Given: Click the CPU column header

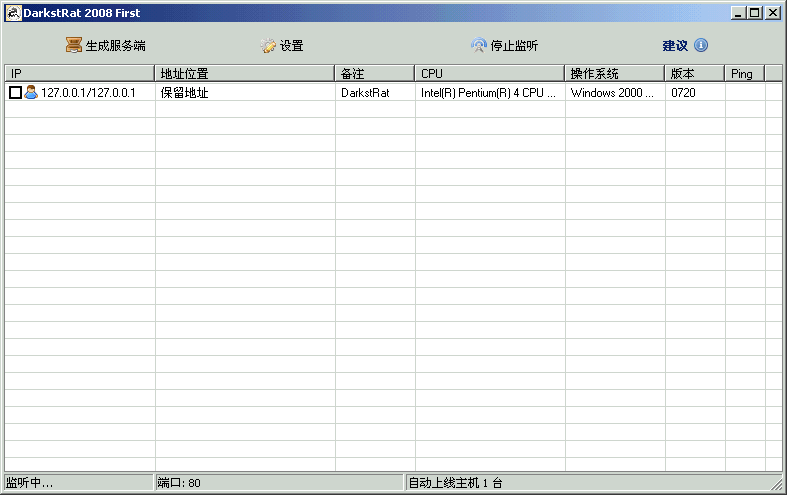Looking at the screenshot, I should (490, 74).
